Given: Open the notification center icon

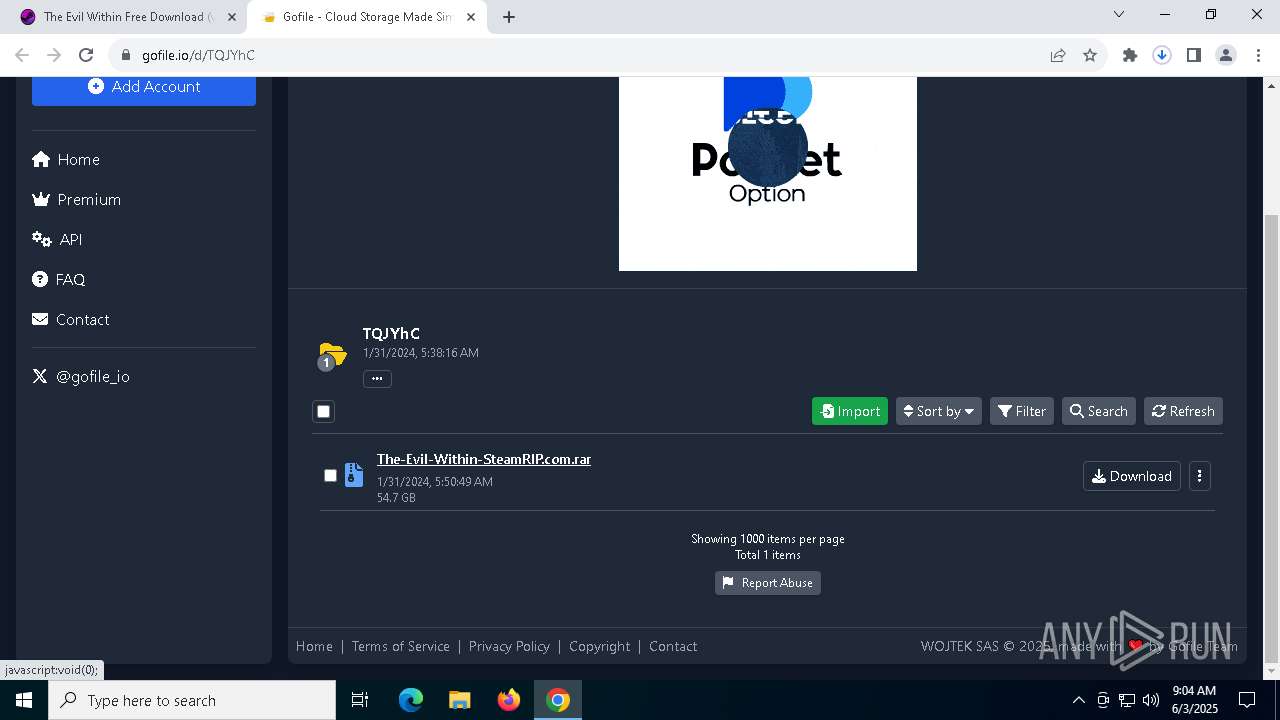Looking at the screenshot, I should click(1247, 700).
